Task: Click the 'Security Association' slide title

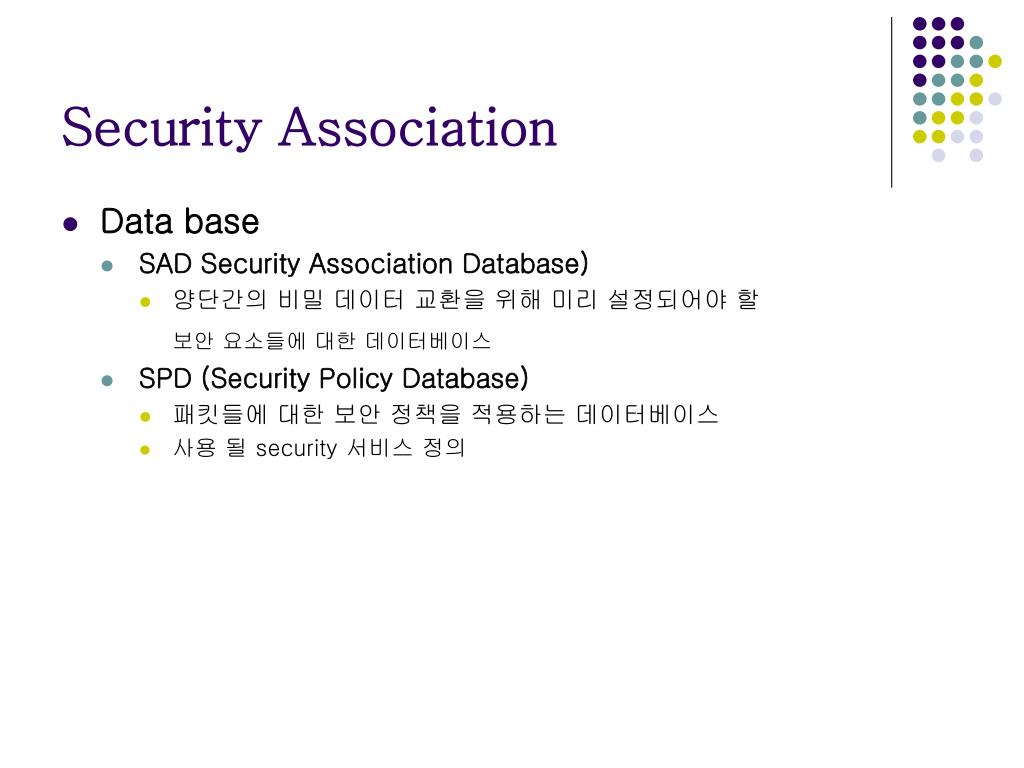Action: [x=309, y=127]
